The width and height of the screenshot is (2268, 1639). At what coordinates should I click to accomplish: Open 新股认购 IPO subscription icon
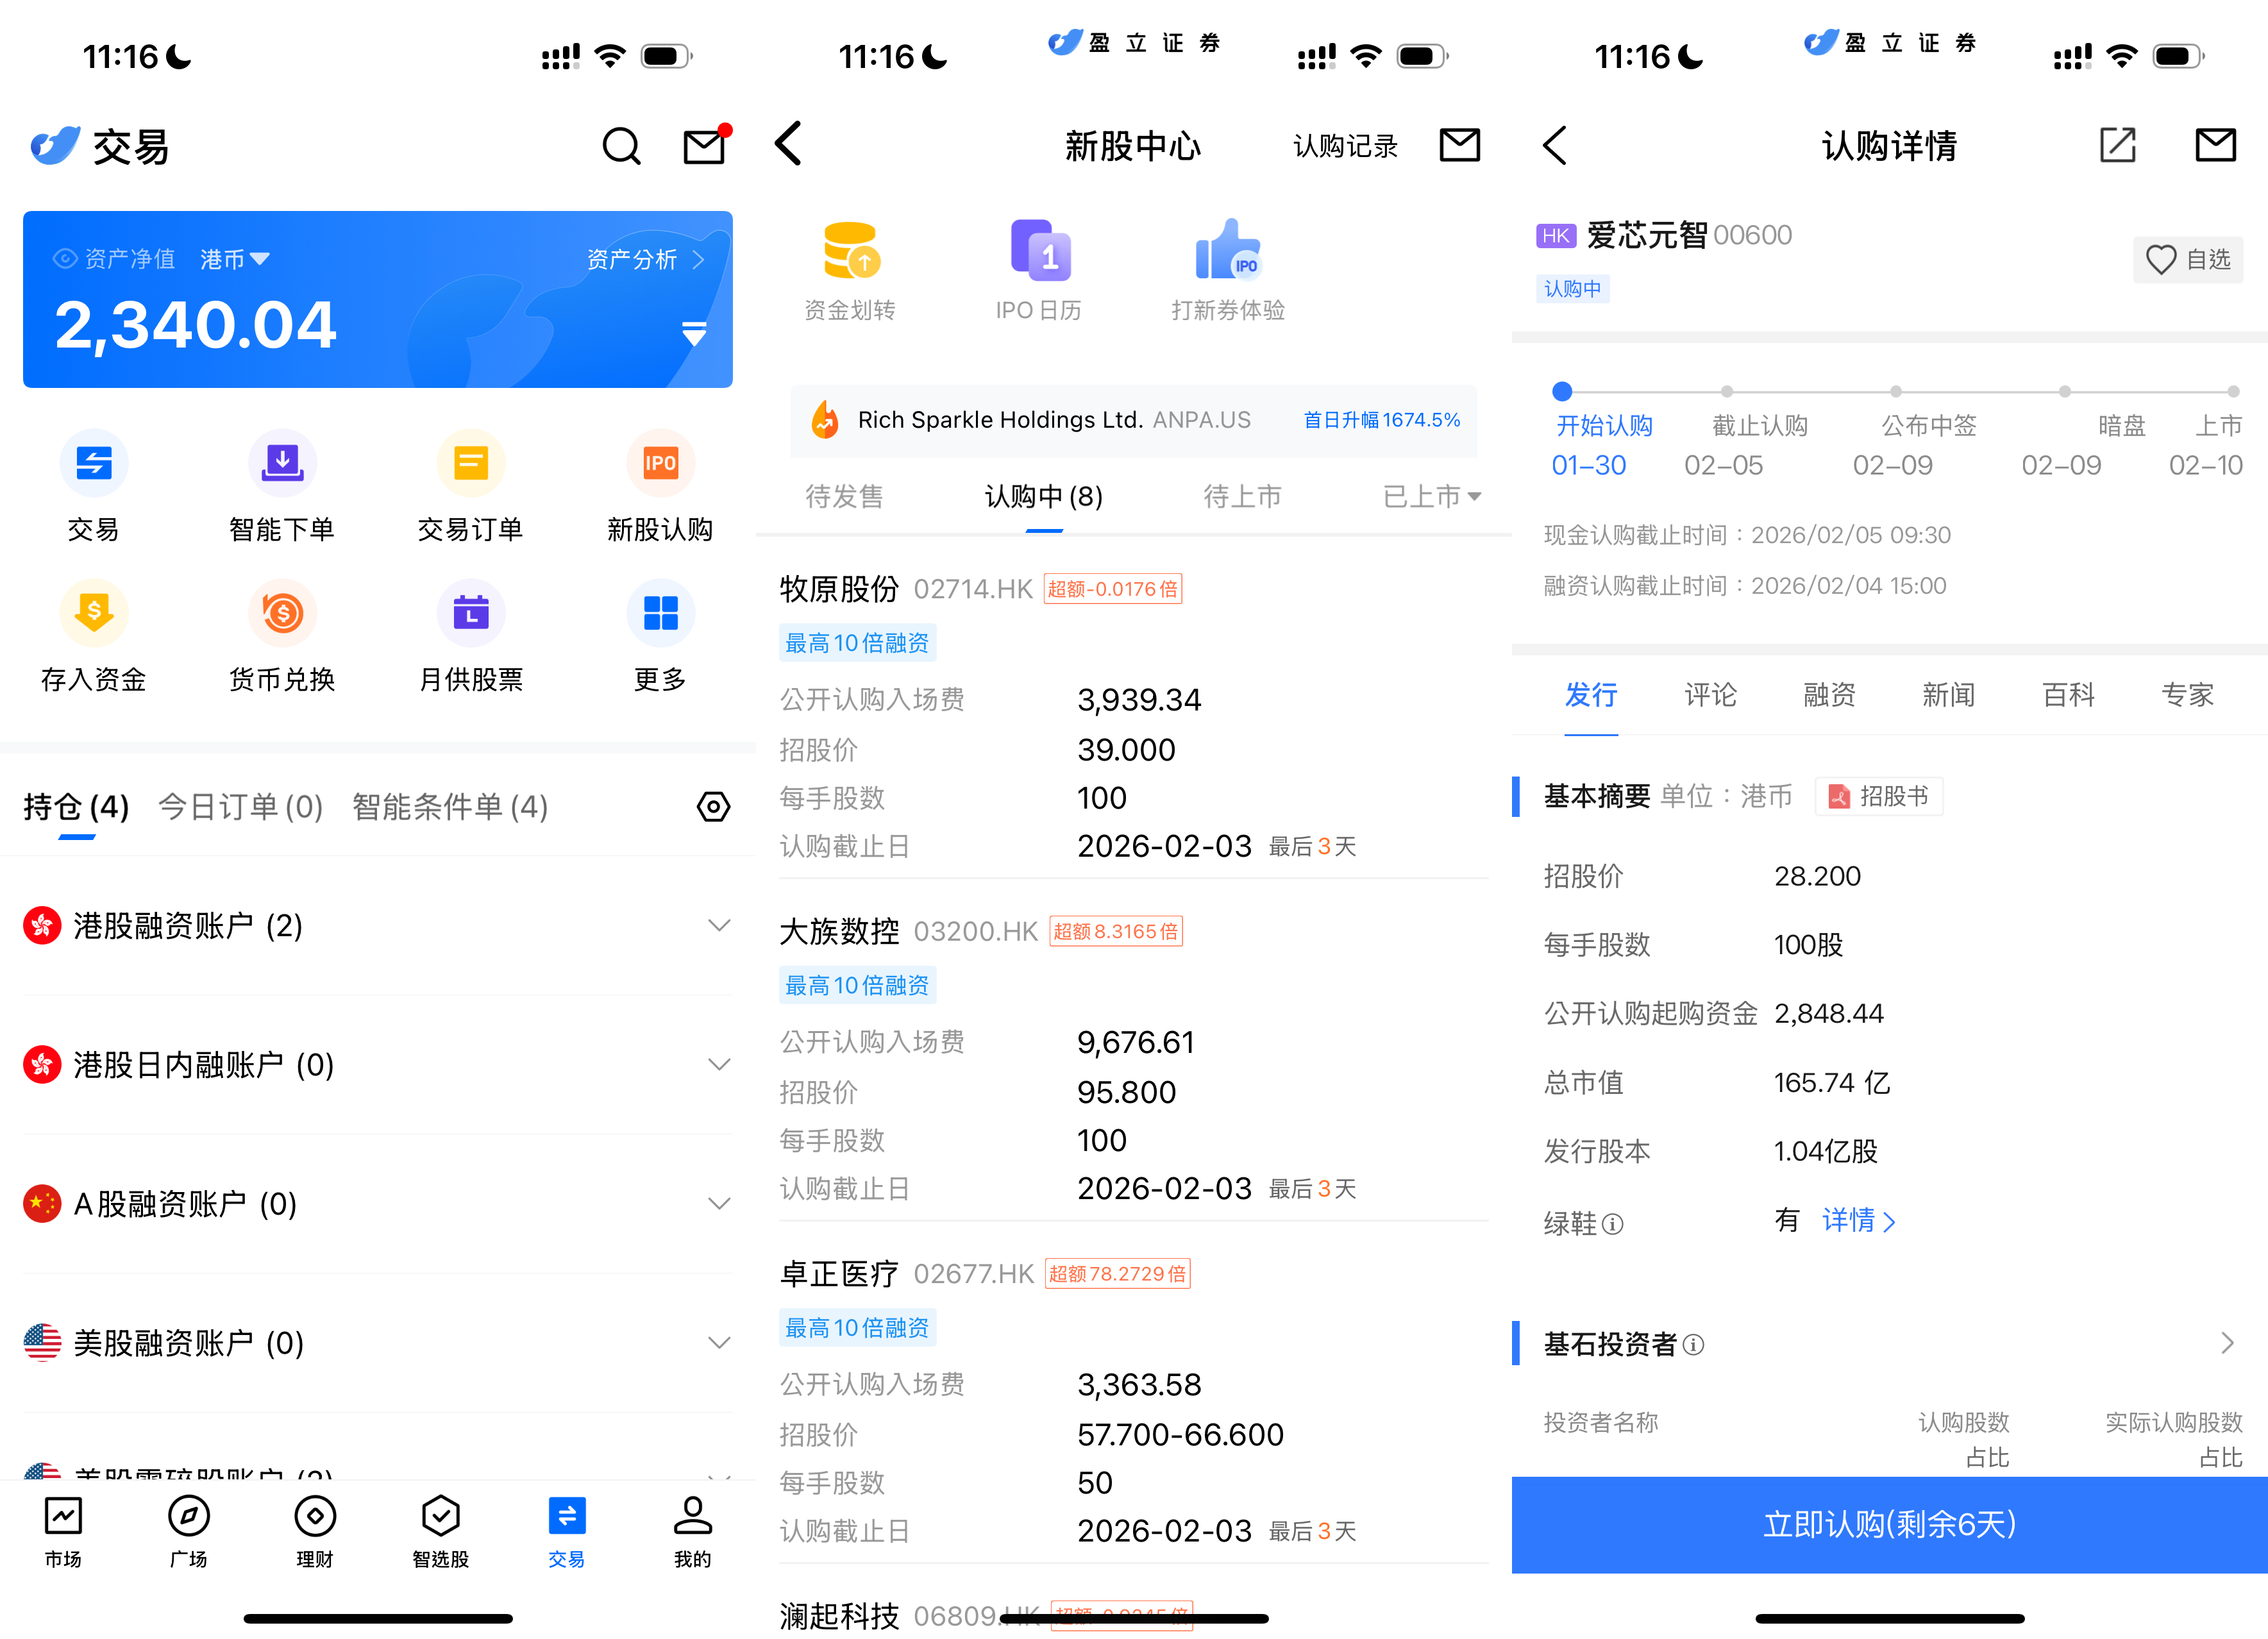[x=660, y=463]
